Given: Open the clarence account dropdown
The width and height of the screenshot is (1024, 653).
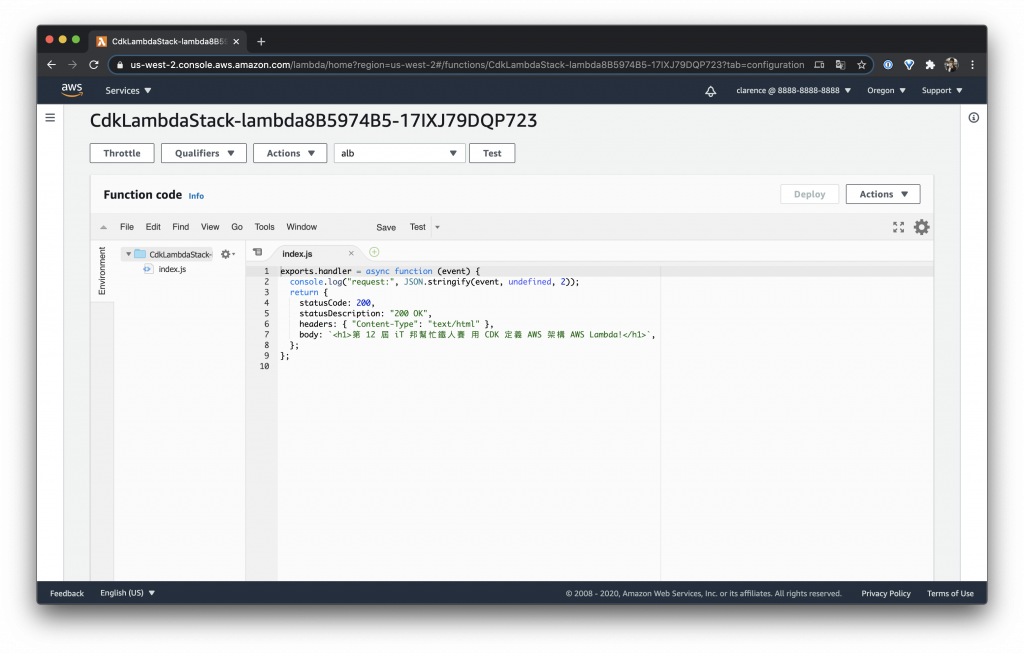Looking at the screenshot, I should pos(793,91).
